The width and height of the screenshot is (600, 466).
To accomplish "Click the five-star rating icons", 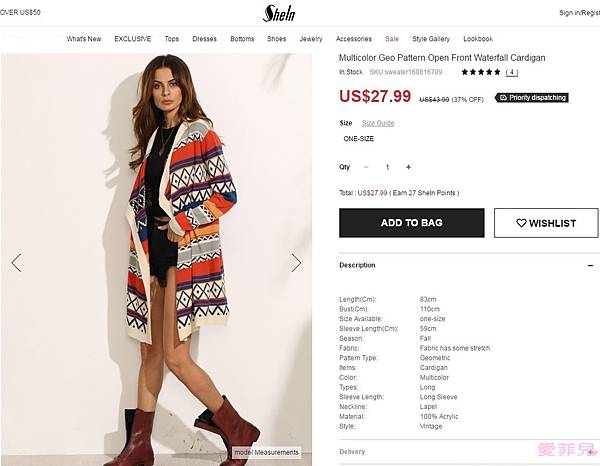I will (x=481, y=72).
